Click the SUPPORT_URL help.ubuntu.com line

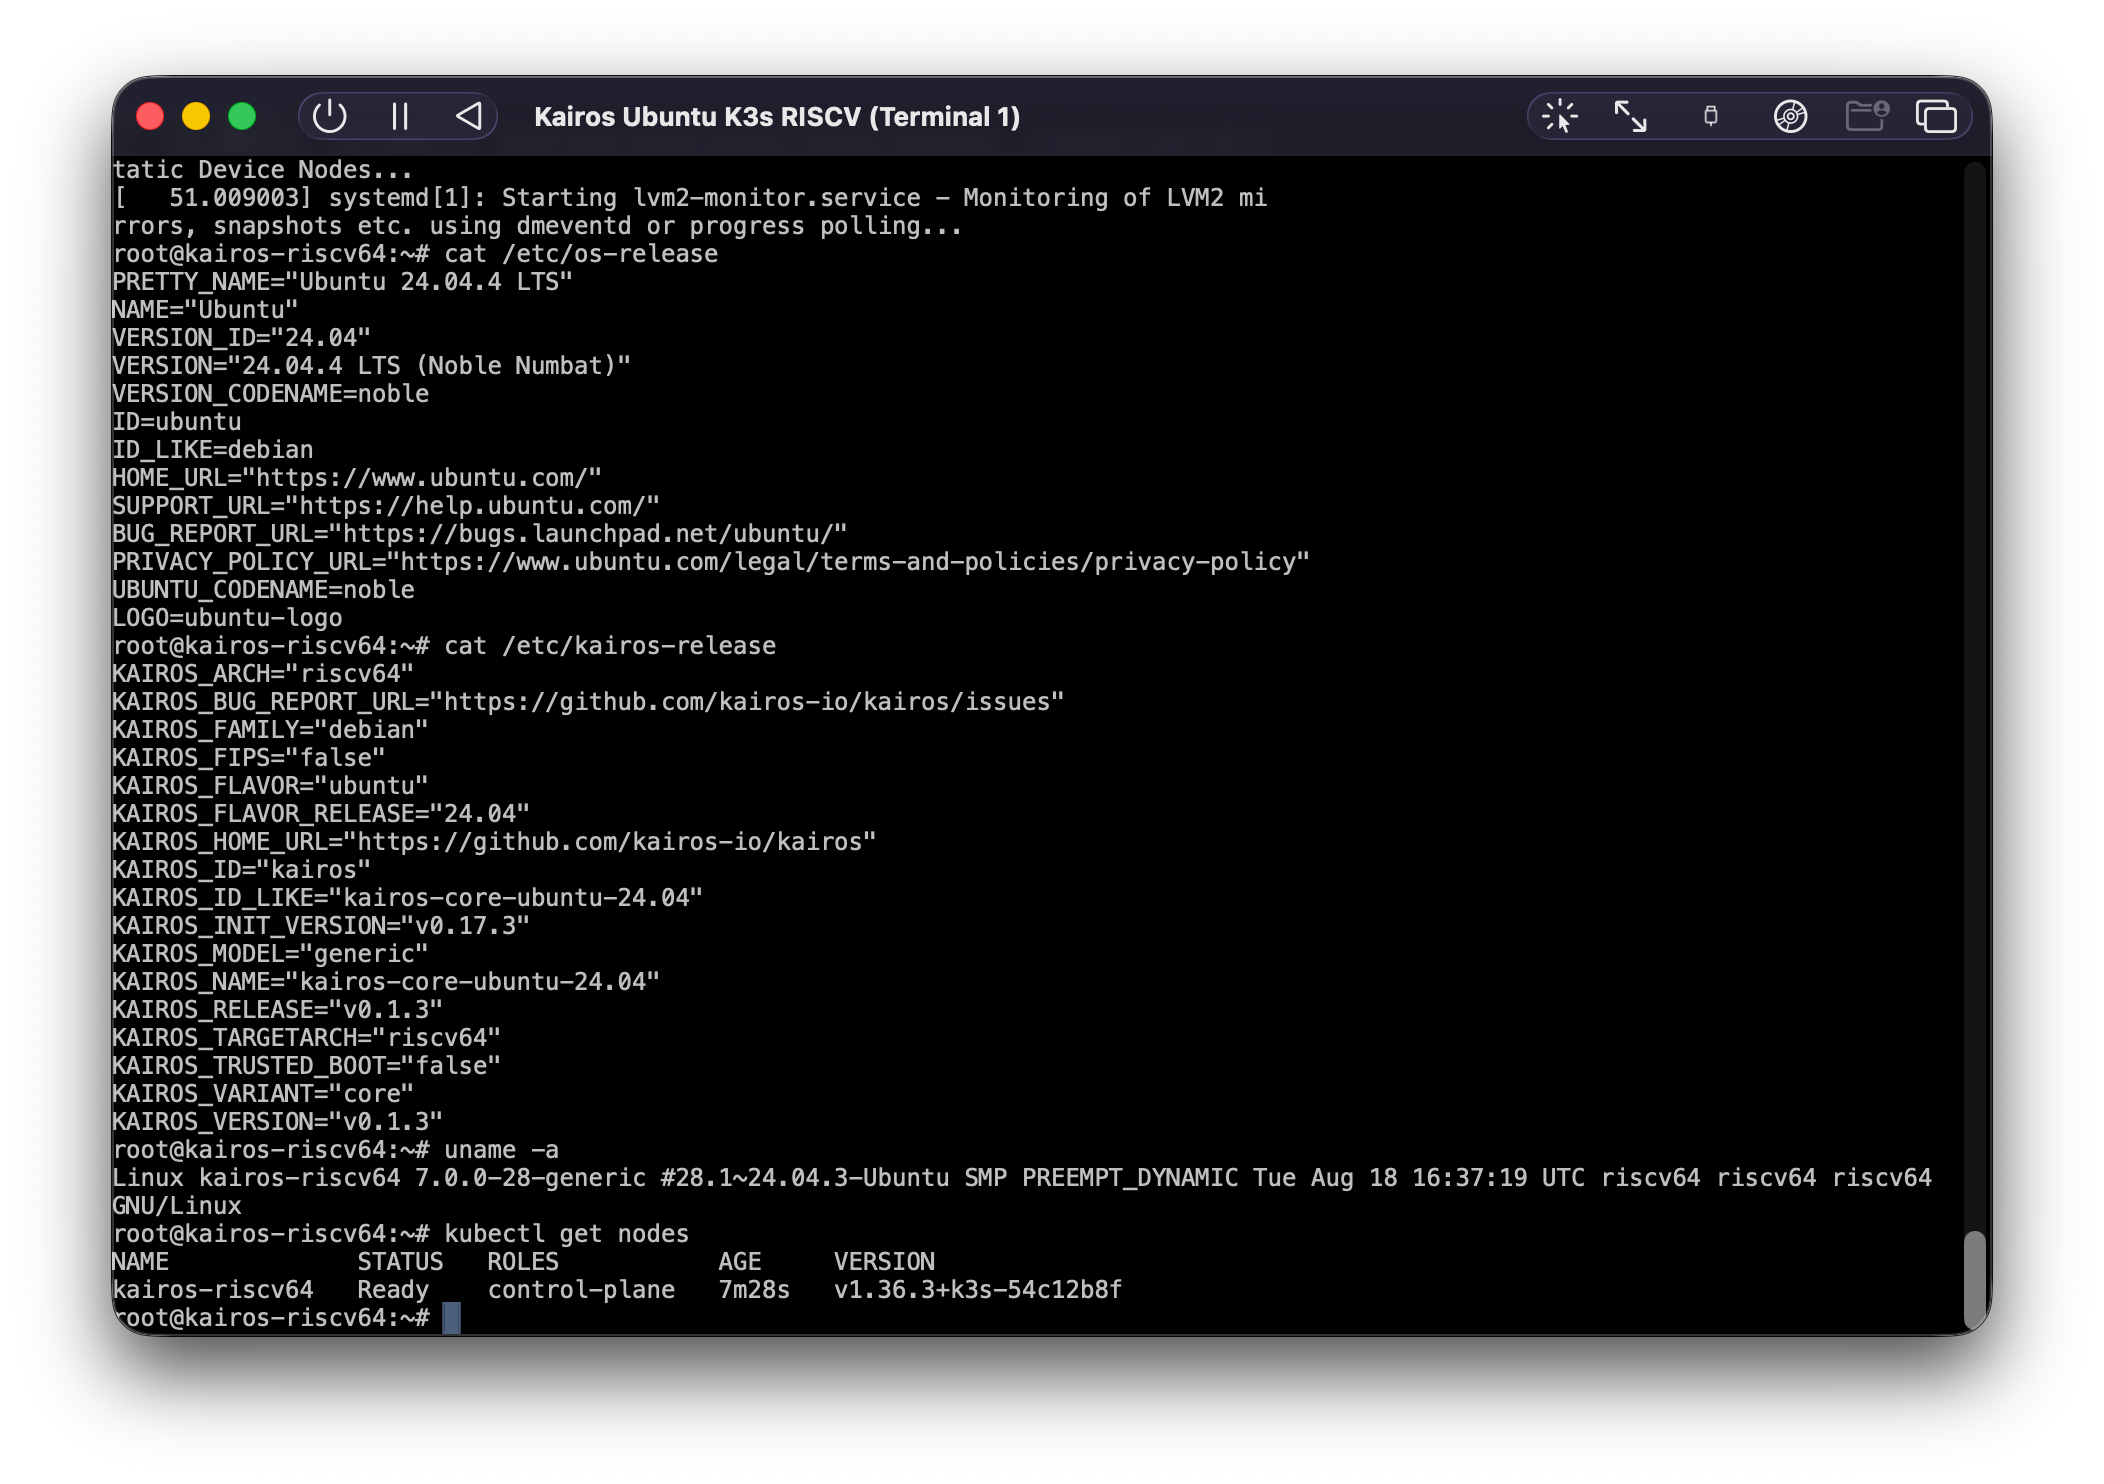tap(386, 506)
